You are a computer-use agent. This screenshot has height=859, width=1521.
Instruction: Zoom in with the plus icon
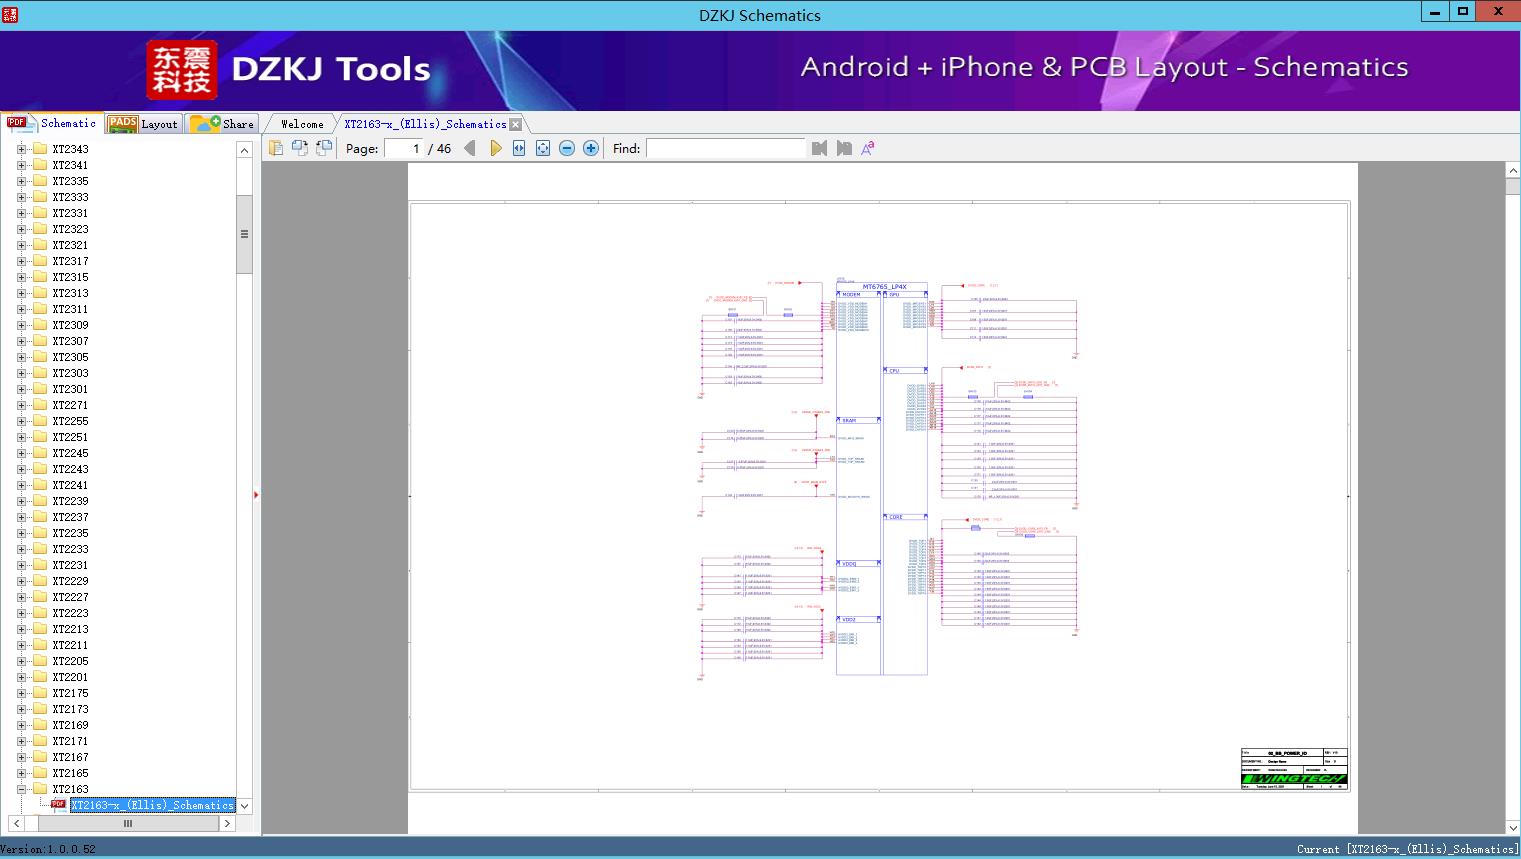[x=591, y=148]
